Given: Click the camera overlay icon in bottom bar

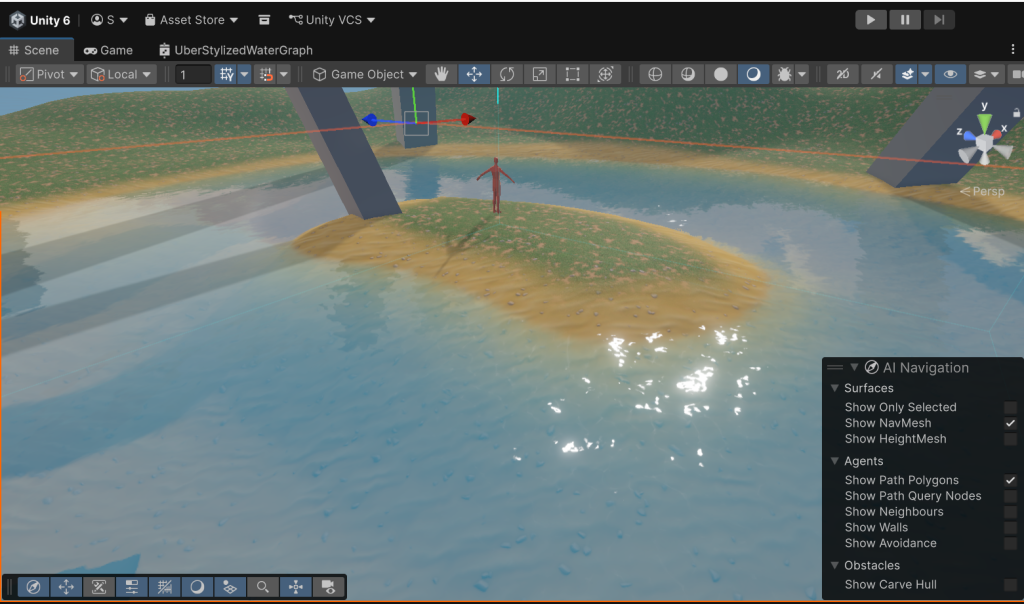Looking at the screenshot, I should tap(328, 587).
